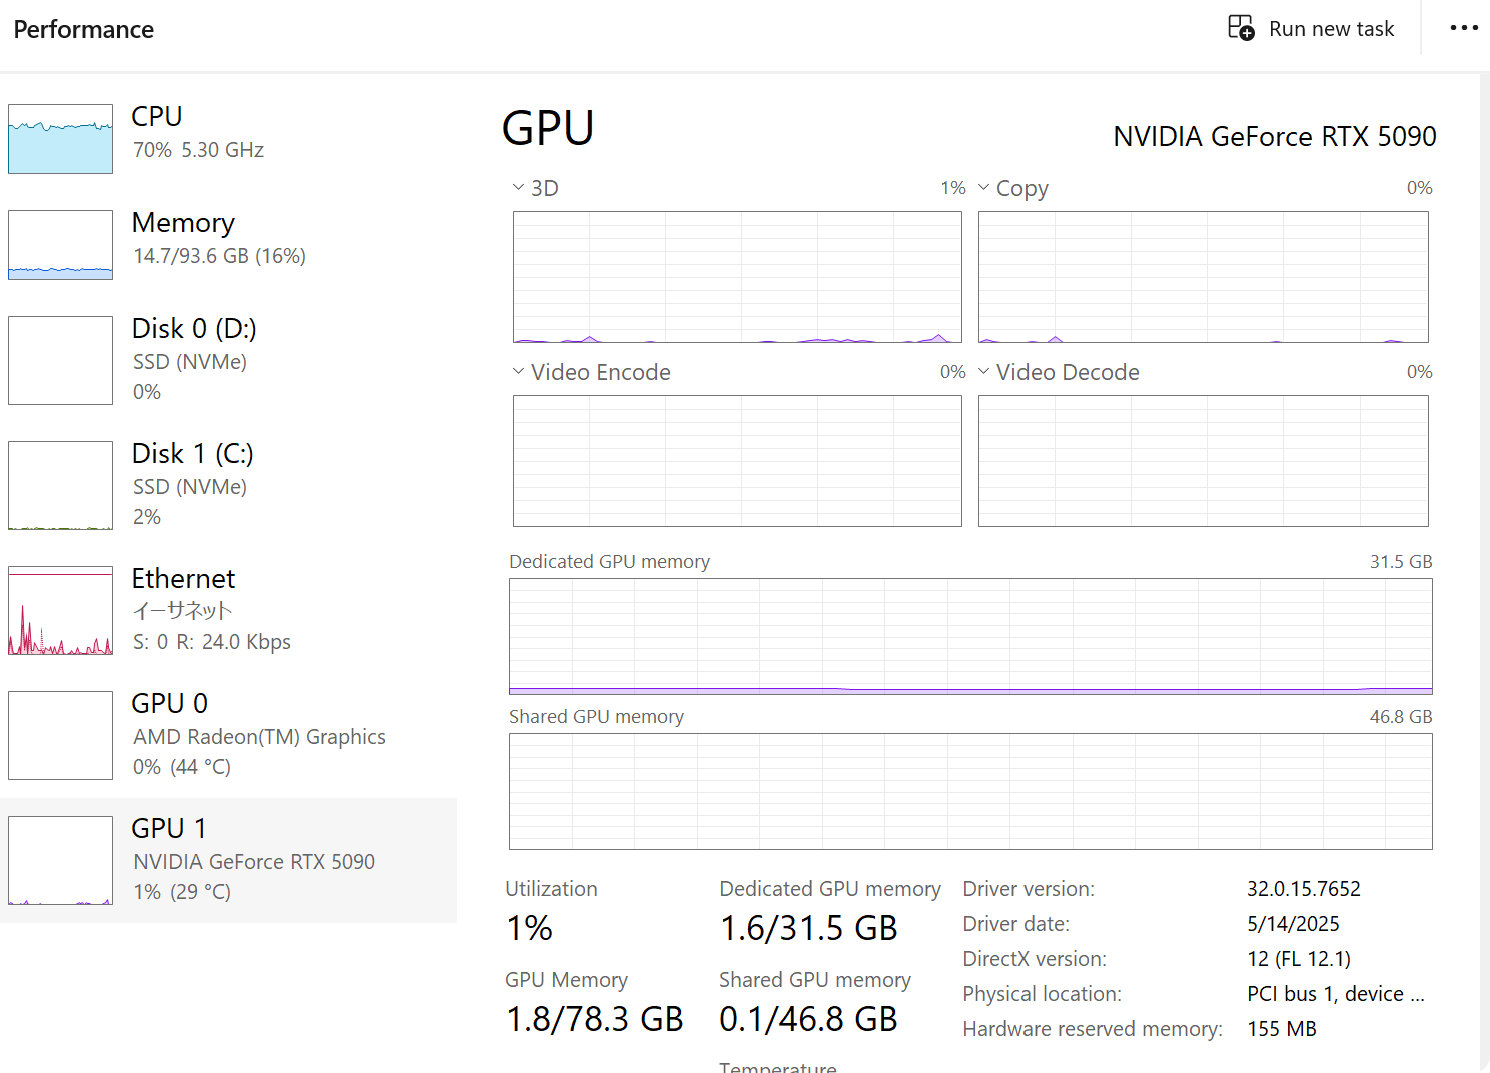Select the Disk 0 (D:) mini graph
This screenshot has width=1490, height=1073.
click(60, 360)
